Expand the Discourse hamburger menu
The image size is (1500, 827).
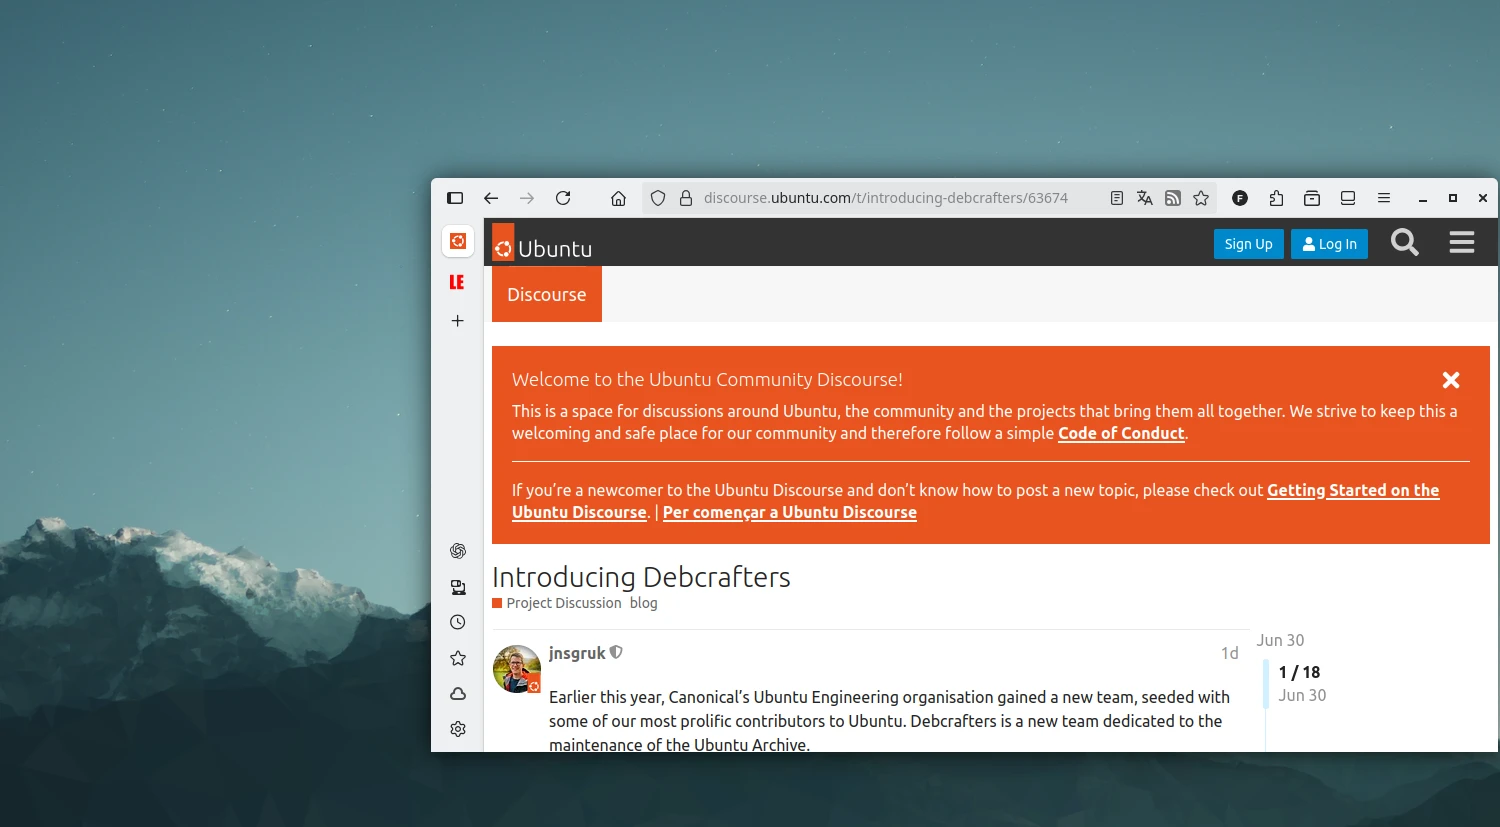coord(1461,242)
